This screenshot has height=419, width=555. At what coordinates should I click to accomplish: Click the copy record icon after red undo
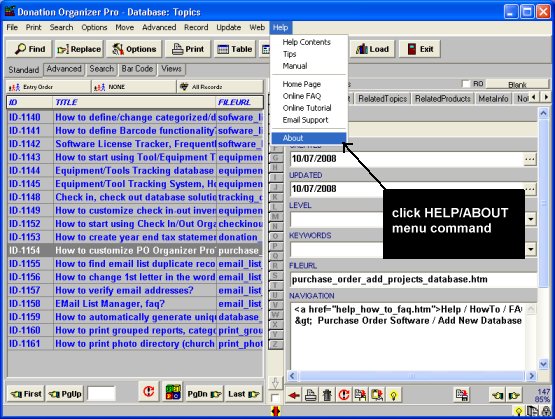tap(360, 395)
